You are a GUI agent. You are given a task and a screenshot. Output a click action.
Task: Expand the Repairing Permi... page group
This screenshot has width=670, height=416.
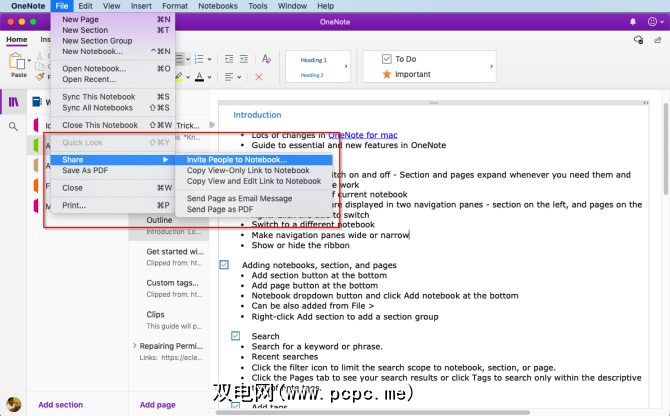136,346
